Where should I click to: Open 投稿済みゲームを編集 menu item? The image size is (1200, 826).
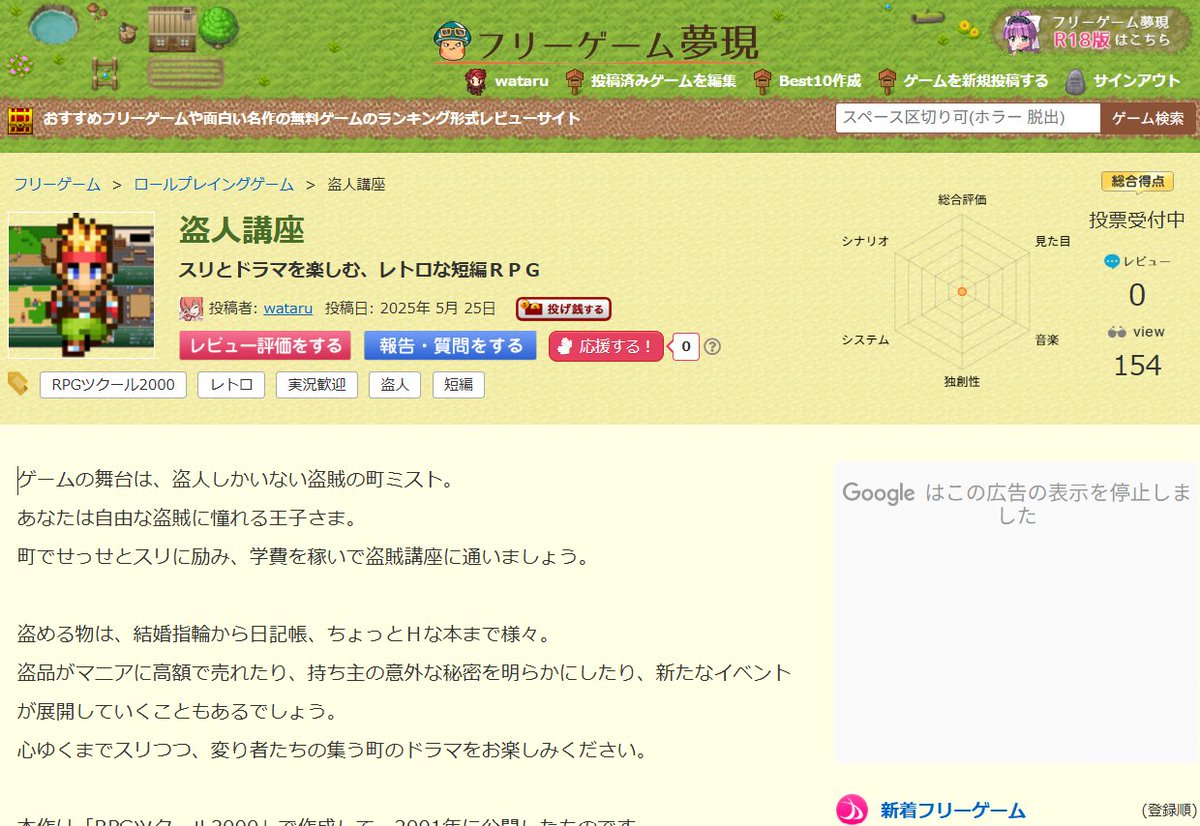pyautogui.click(x=663, y=81)
